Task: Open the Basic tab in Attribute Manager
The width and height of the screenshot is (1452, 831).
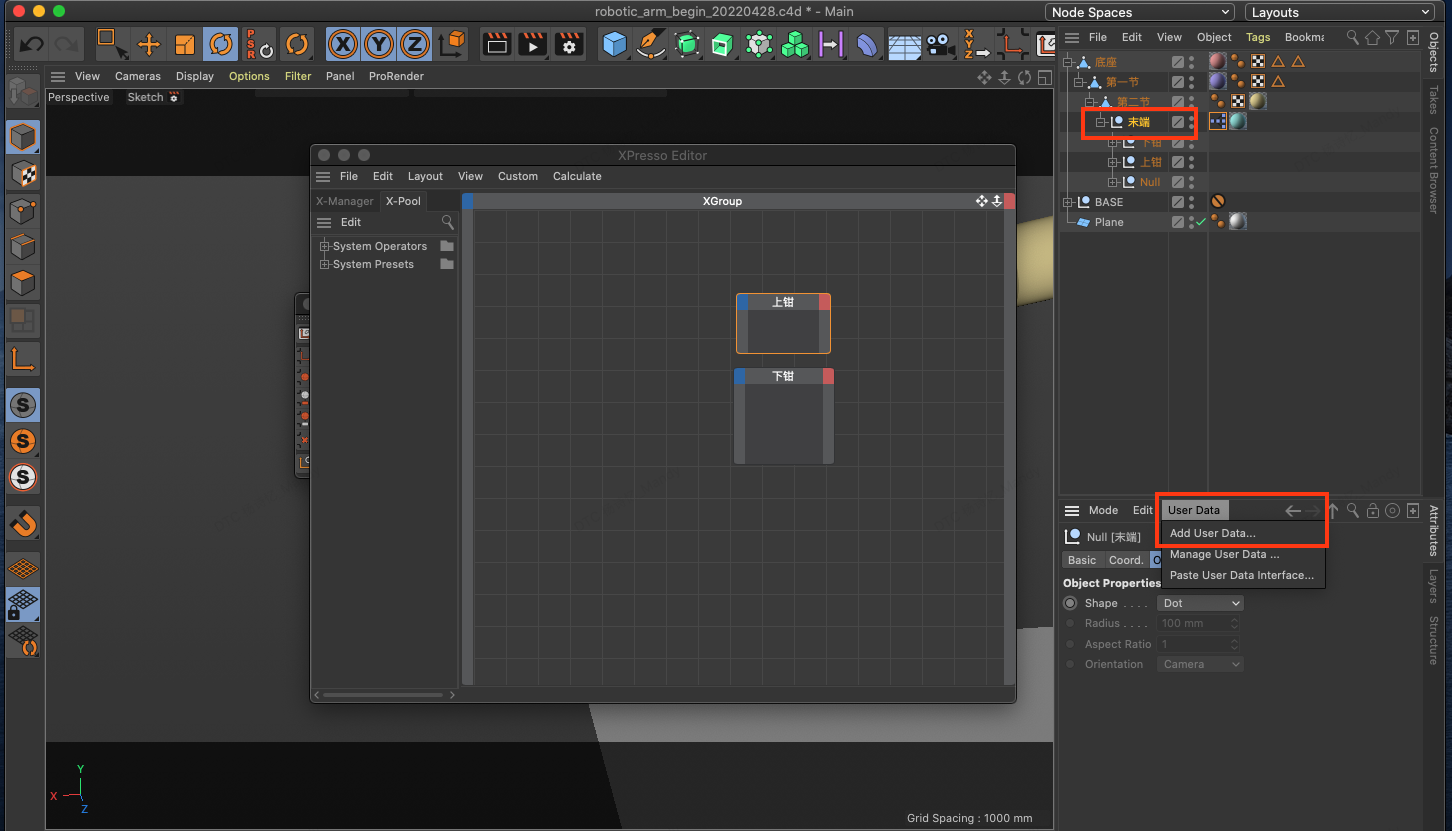Action: pos(1082,560)
